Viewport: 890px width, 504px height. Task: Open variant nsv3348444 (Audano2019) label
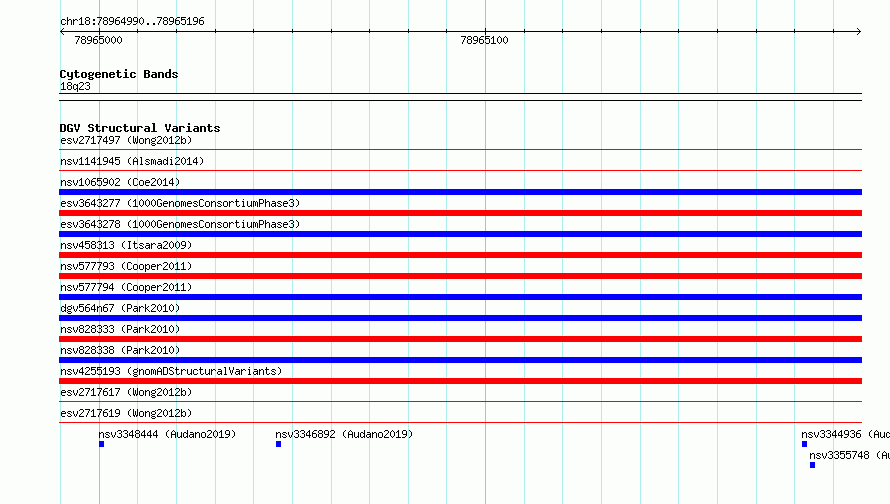click(167, 434)
